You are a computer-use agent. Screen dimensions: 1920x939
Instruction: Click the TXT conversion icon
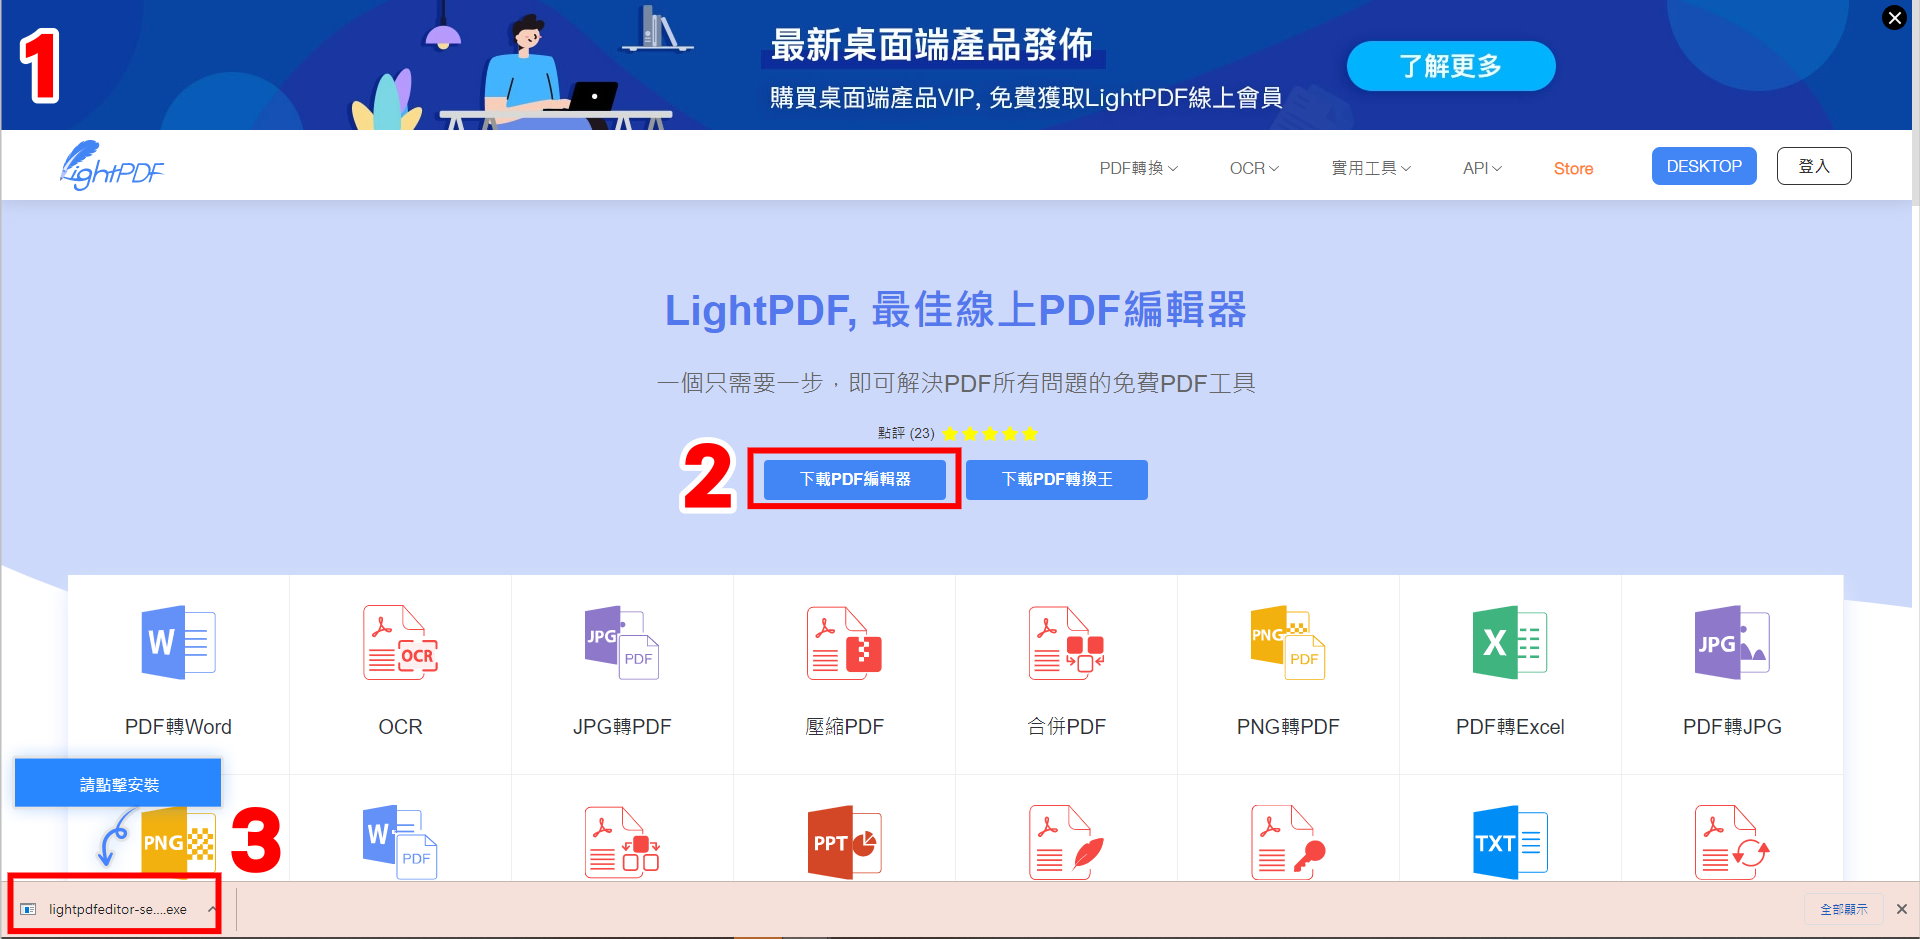point(1510,843)
